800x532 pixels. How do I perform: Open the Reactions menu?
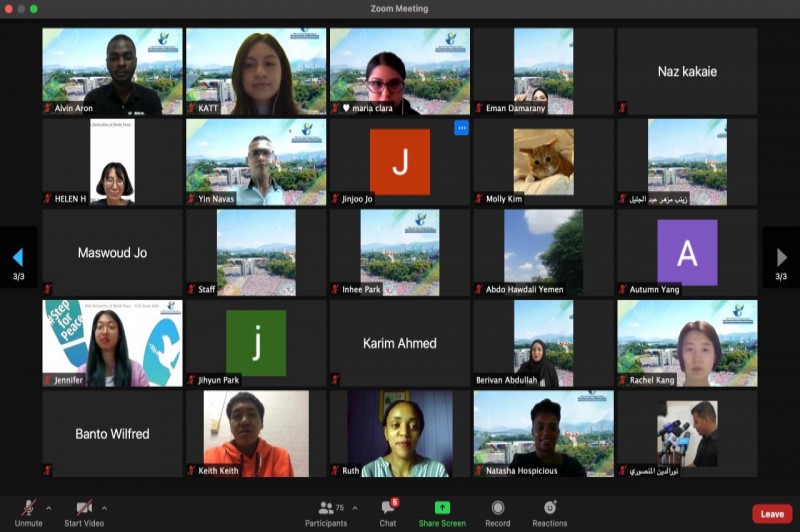(x=549, y=509)
